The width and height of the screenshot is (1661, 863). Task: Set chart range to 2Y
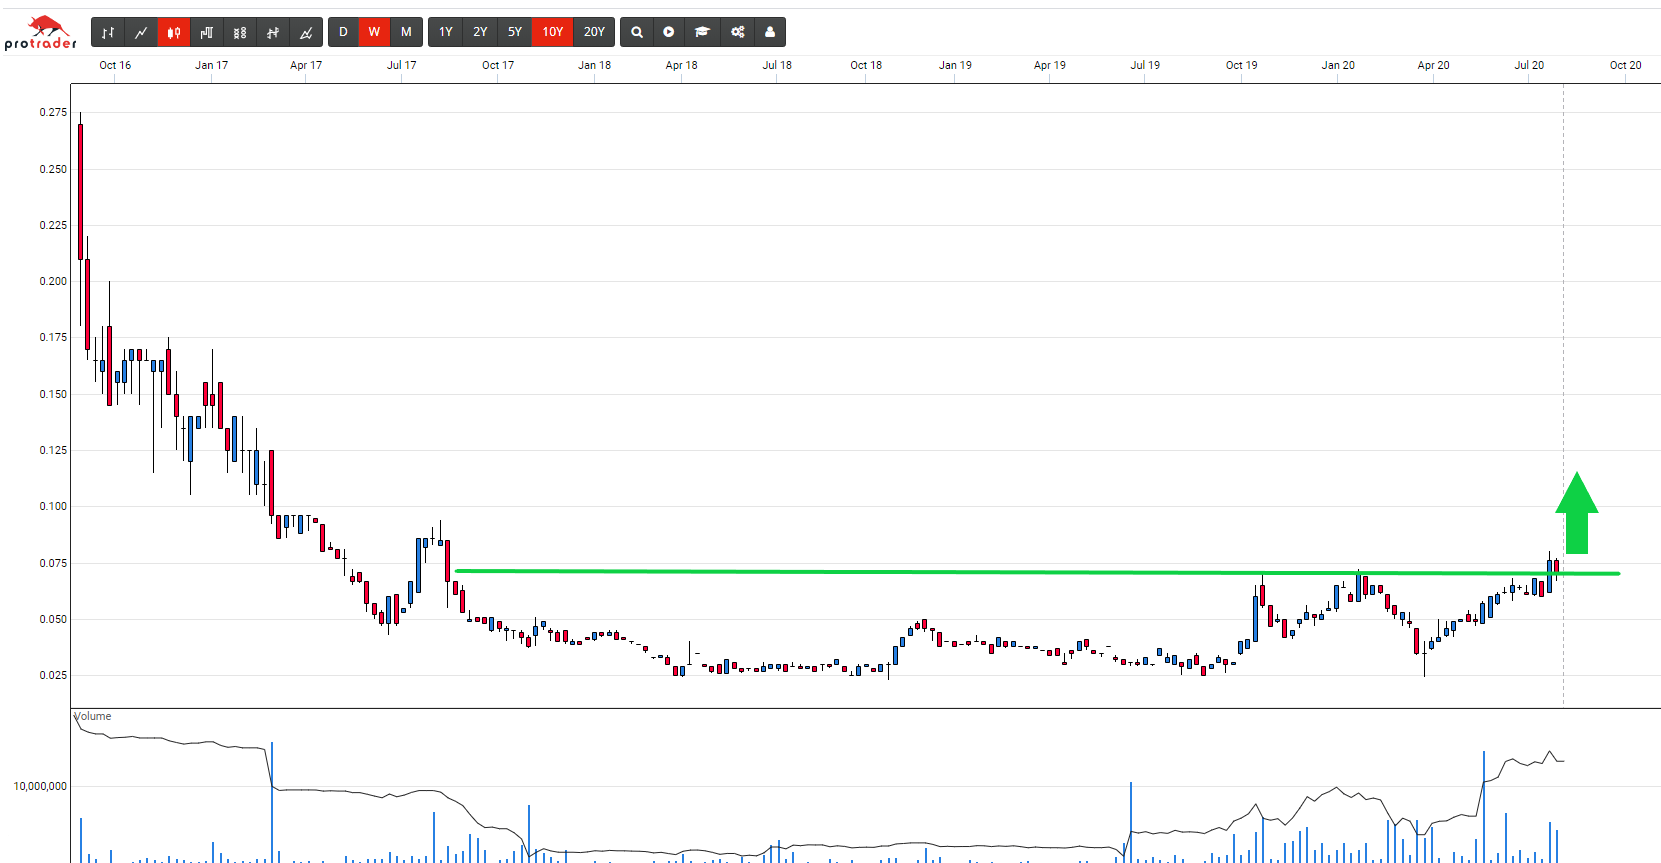coord(480,32)
